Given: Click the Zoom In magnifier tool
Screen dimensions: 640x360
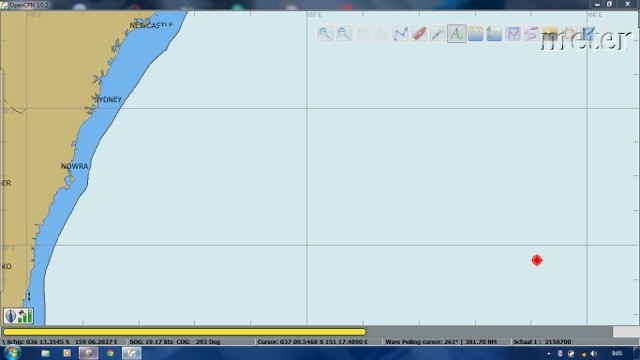Looking at the screenshot, I should pyautogui.click(x=325, y=33).
